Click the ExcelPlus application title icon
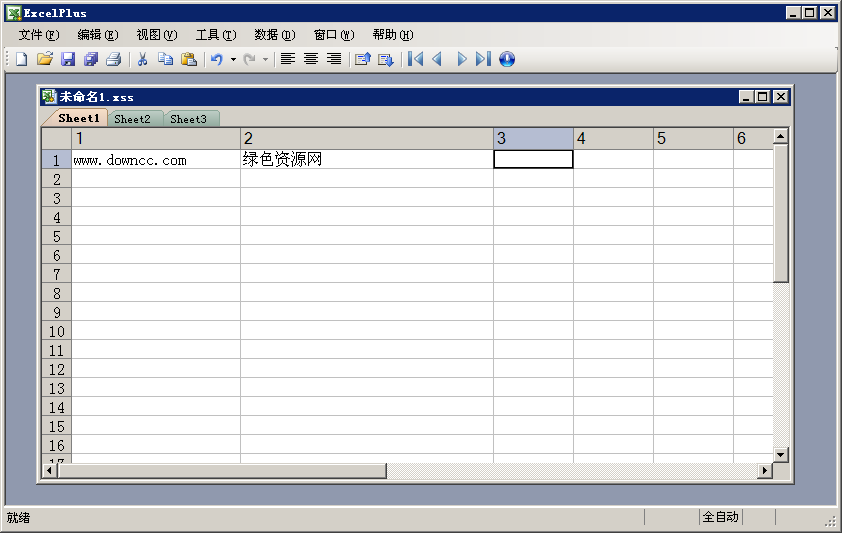The height and width of the screenshot is (533, 842). click(14, 13)
